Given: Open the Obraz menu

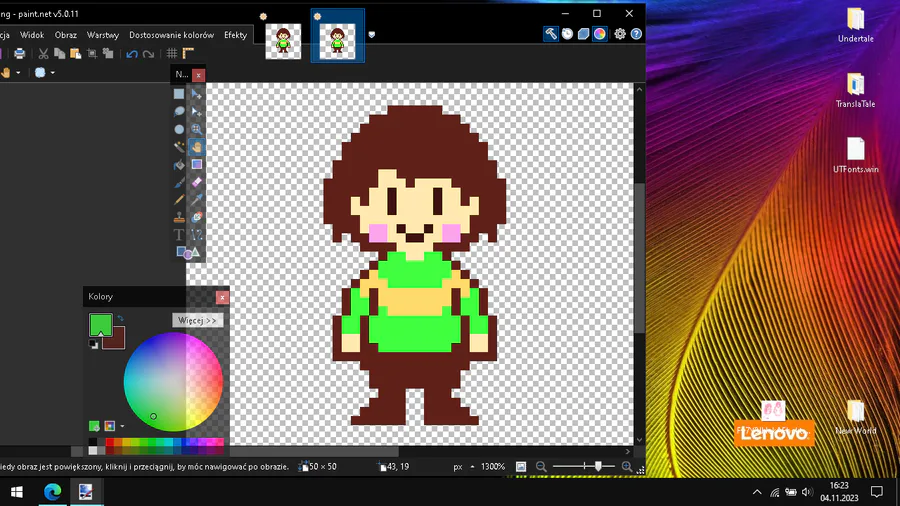Looking at the screenshot, I should click(x=65, y=35).
